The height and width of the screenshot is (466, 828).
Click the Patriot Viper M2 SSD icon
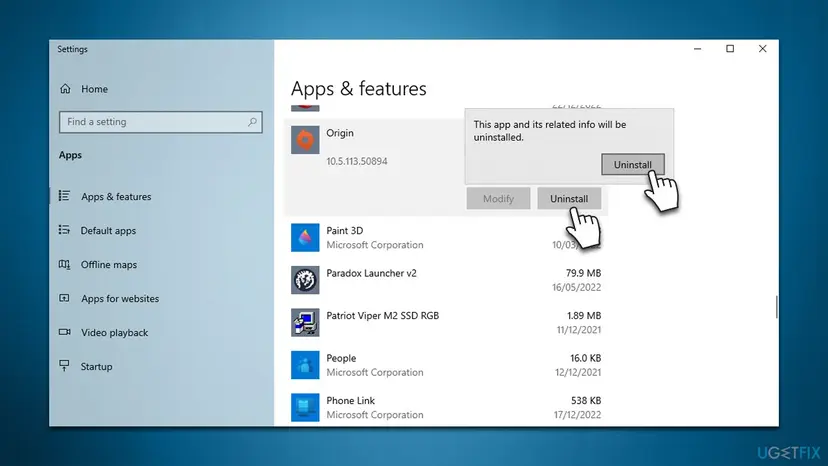(305, 322)
